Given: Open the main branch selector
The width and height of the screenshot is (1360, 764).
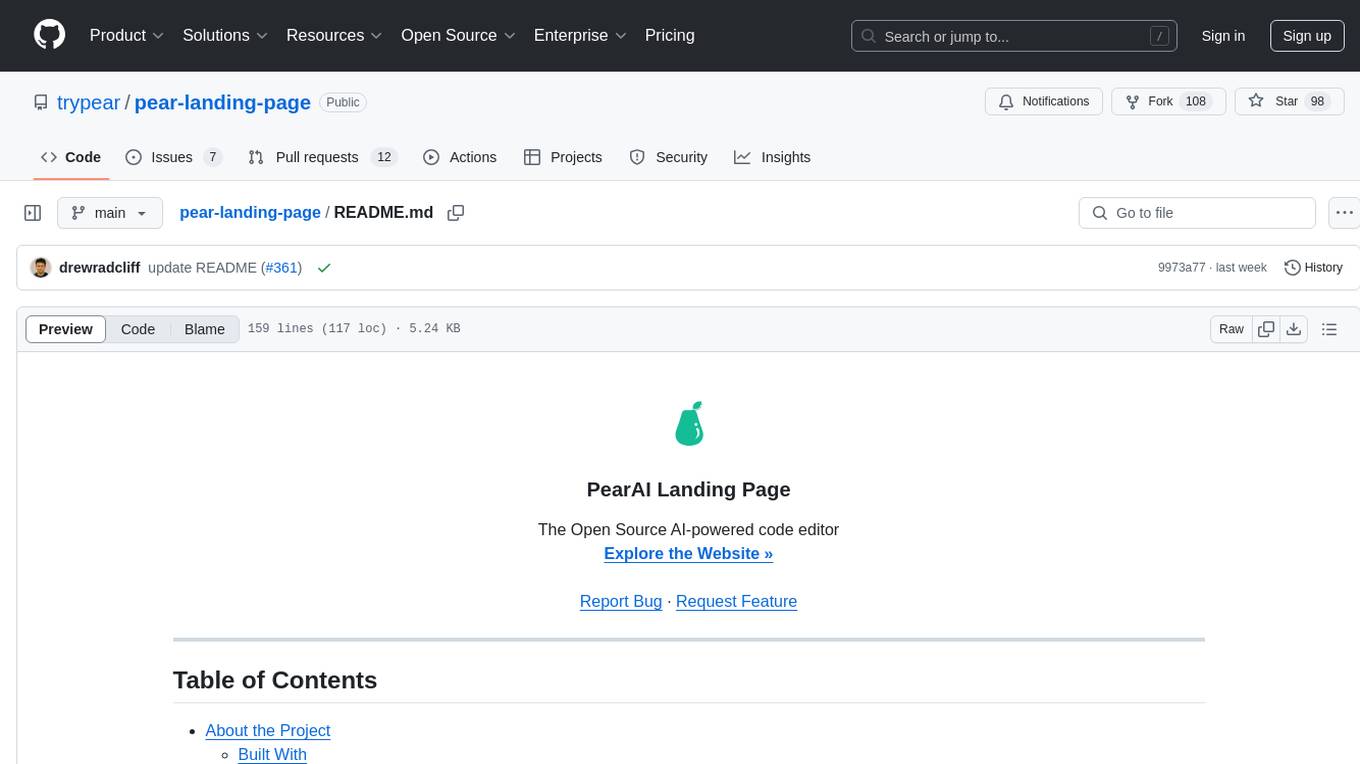Looking at the screenshot, I should (110, 213).
